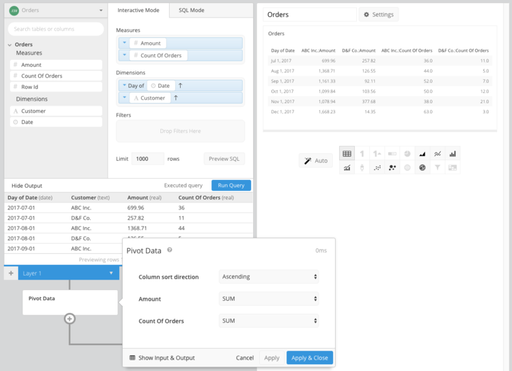Select the globe map chart icon

(422, 168)
